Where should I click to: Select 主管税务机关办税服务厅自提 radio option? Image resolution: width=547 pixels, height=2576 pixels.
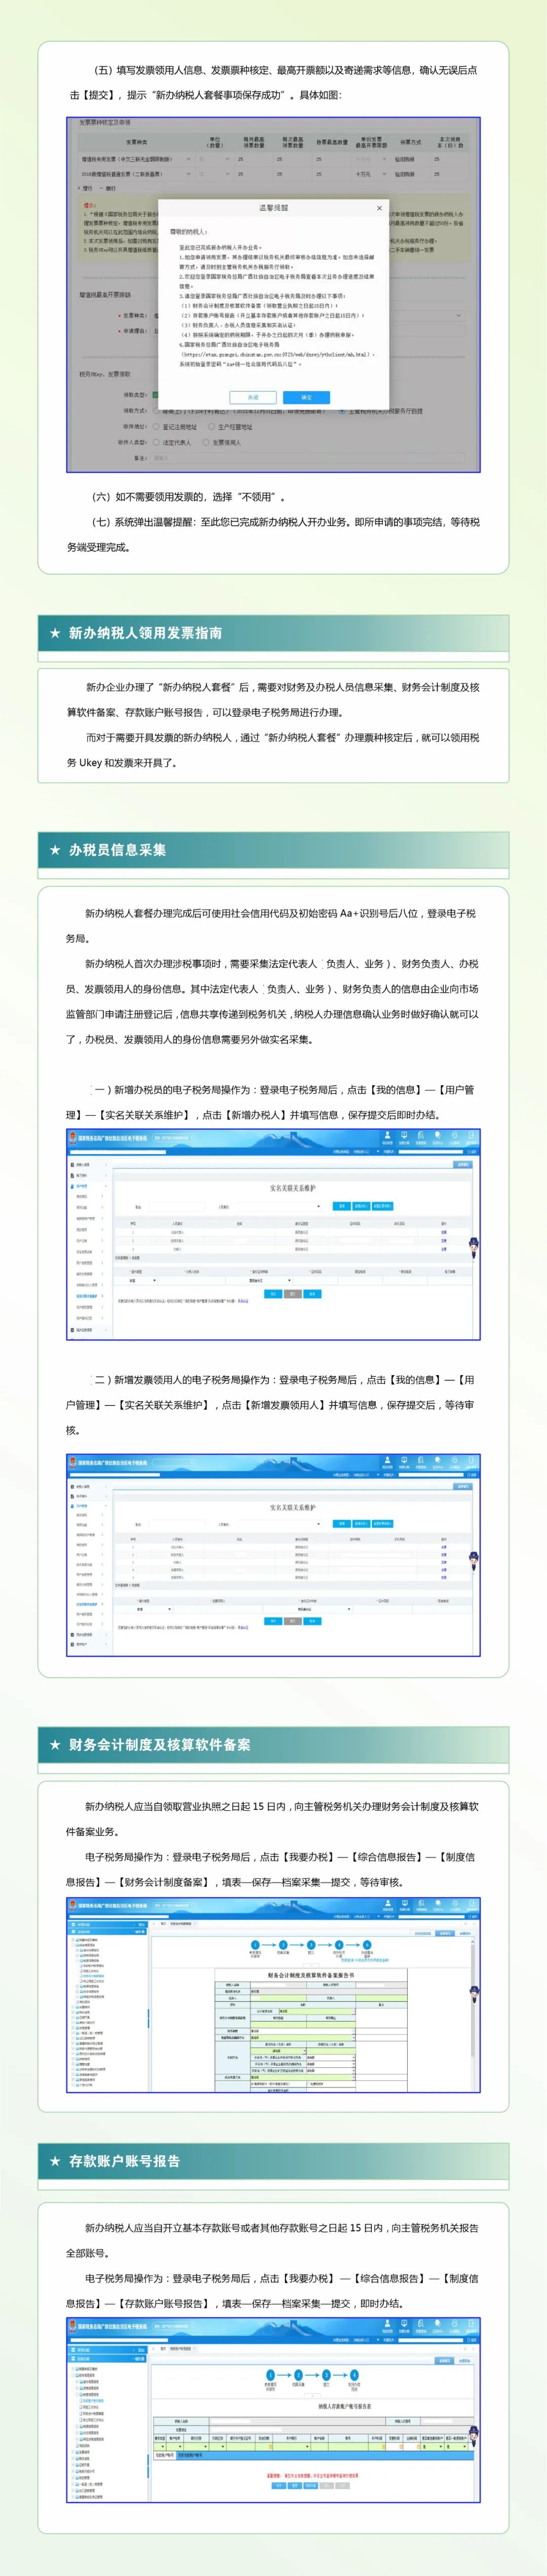(x=343, y=411)
